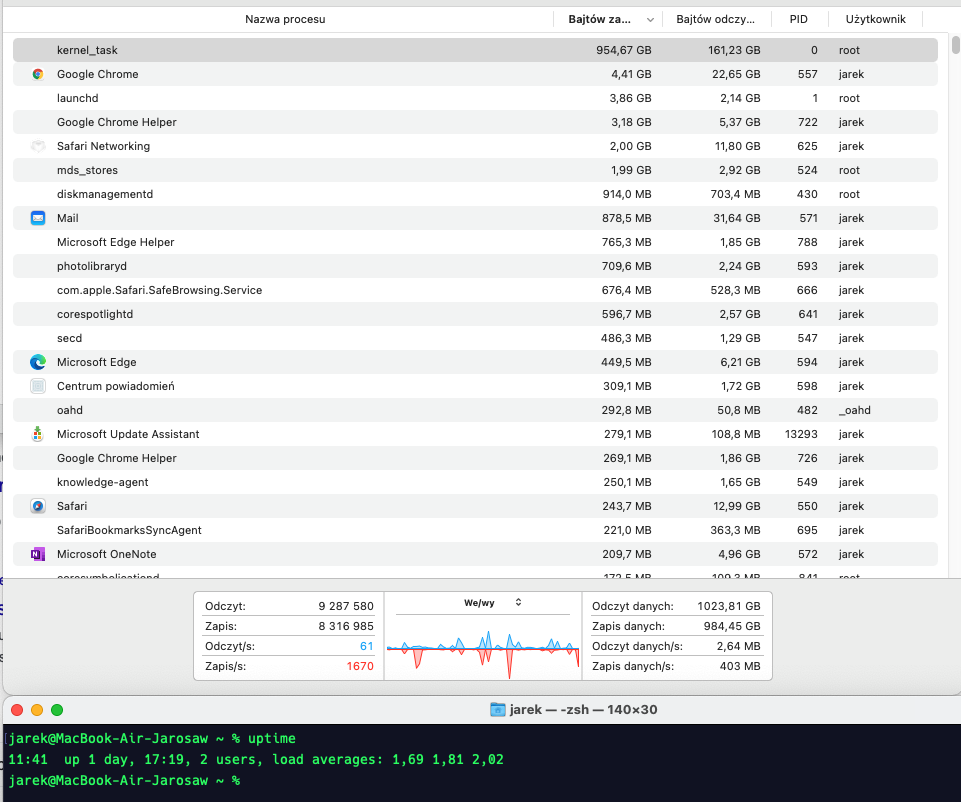Image resolution: width=961 pixels, height=802 pixels.
Task: Select the SafariBookmarksSyncAgent row
Action: coord(475,530)
